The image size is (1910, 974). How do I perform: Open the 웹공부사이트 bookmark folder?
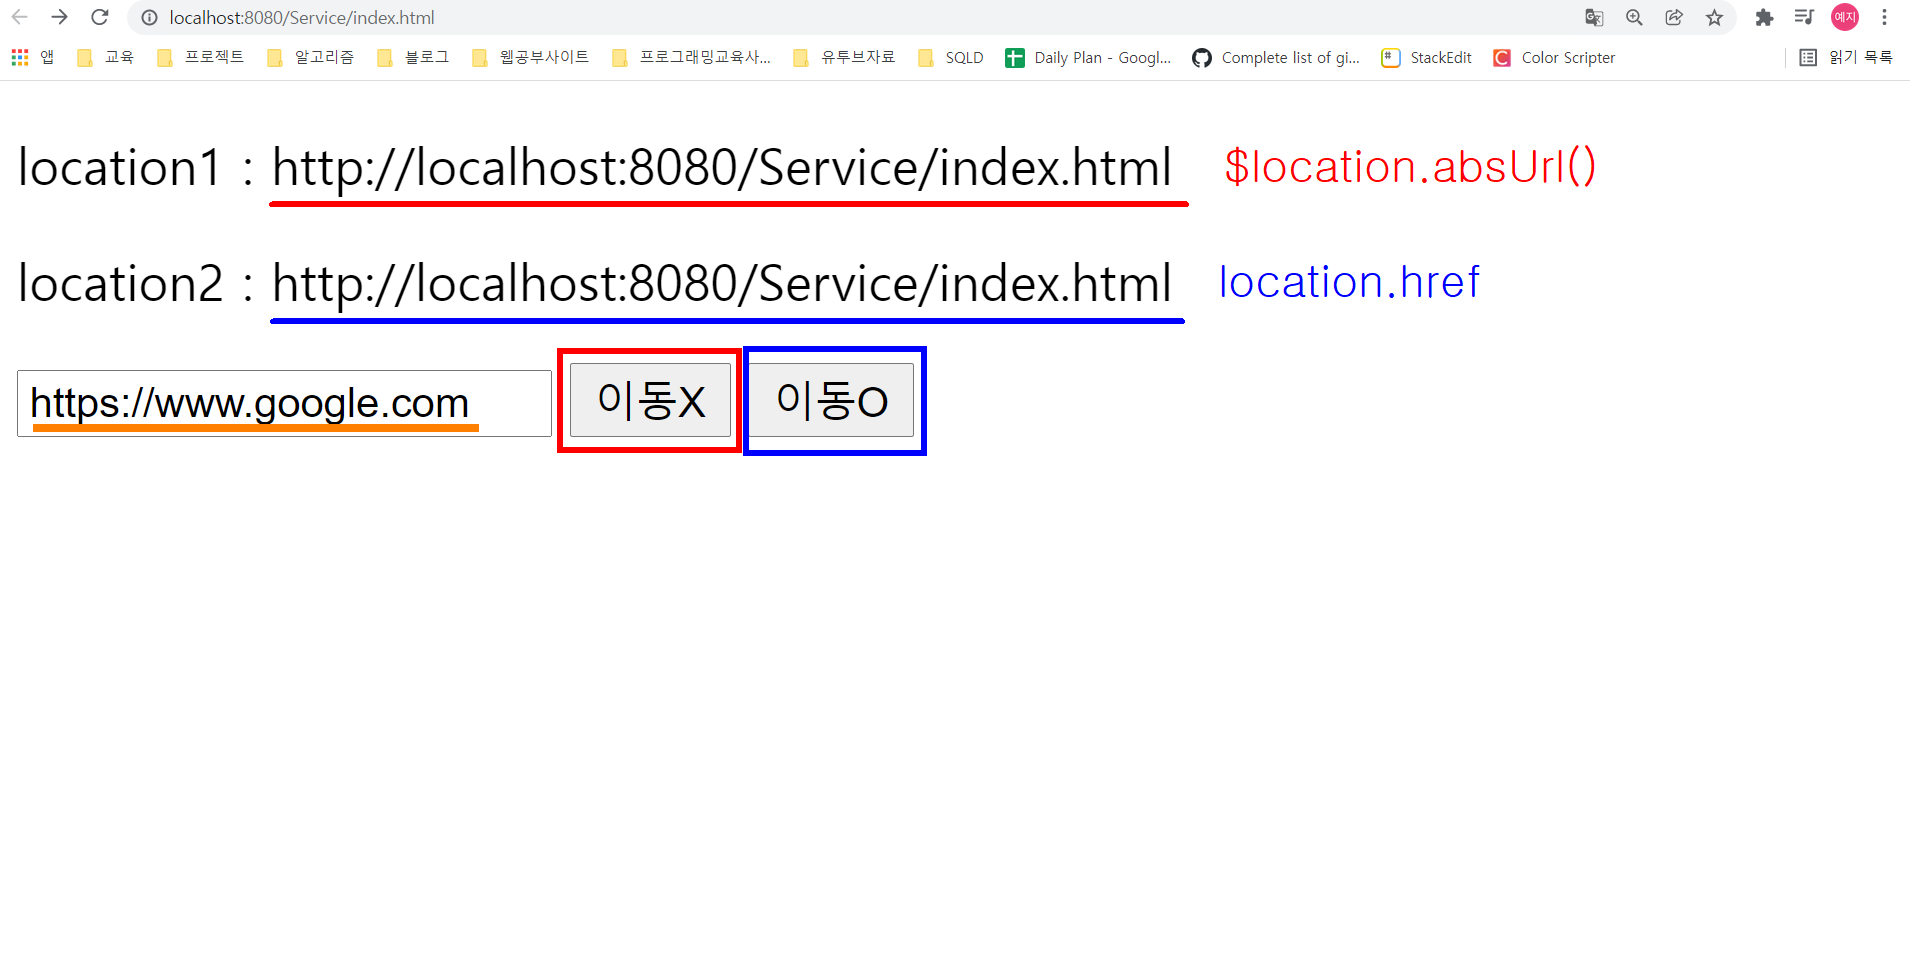click(530, 58)
